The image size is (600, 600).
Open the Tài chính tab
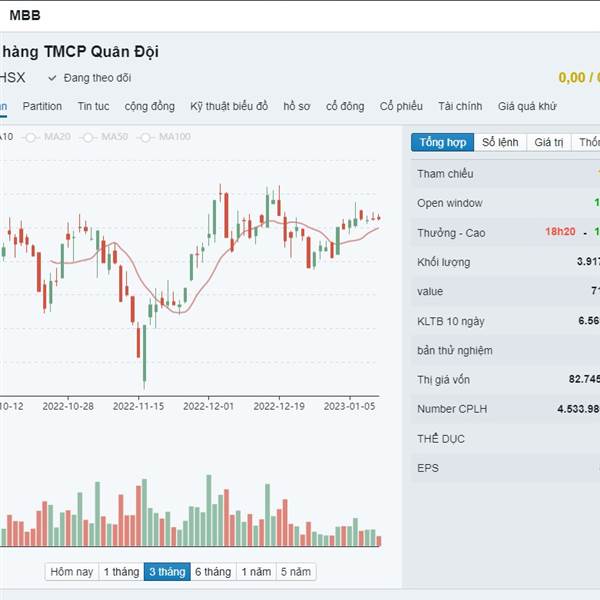pyautogui.click(x=460, y=106)
